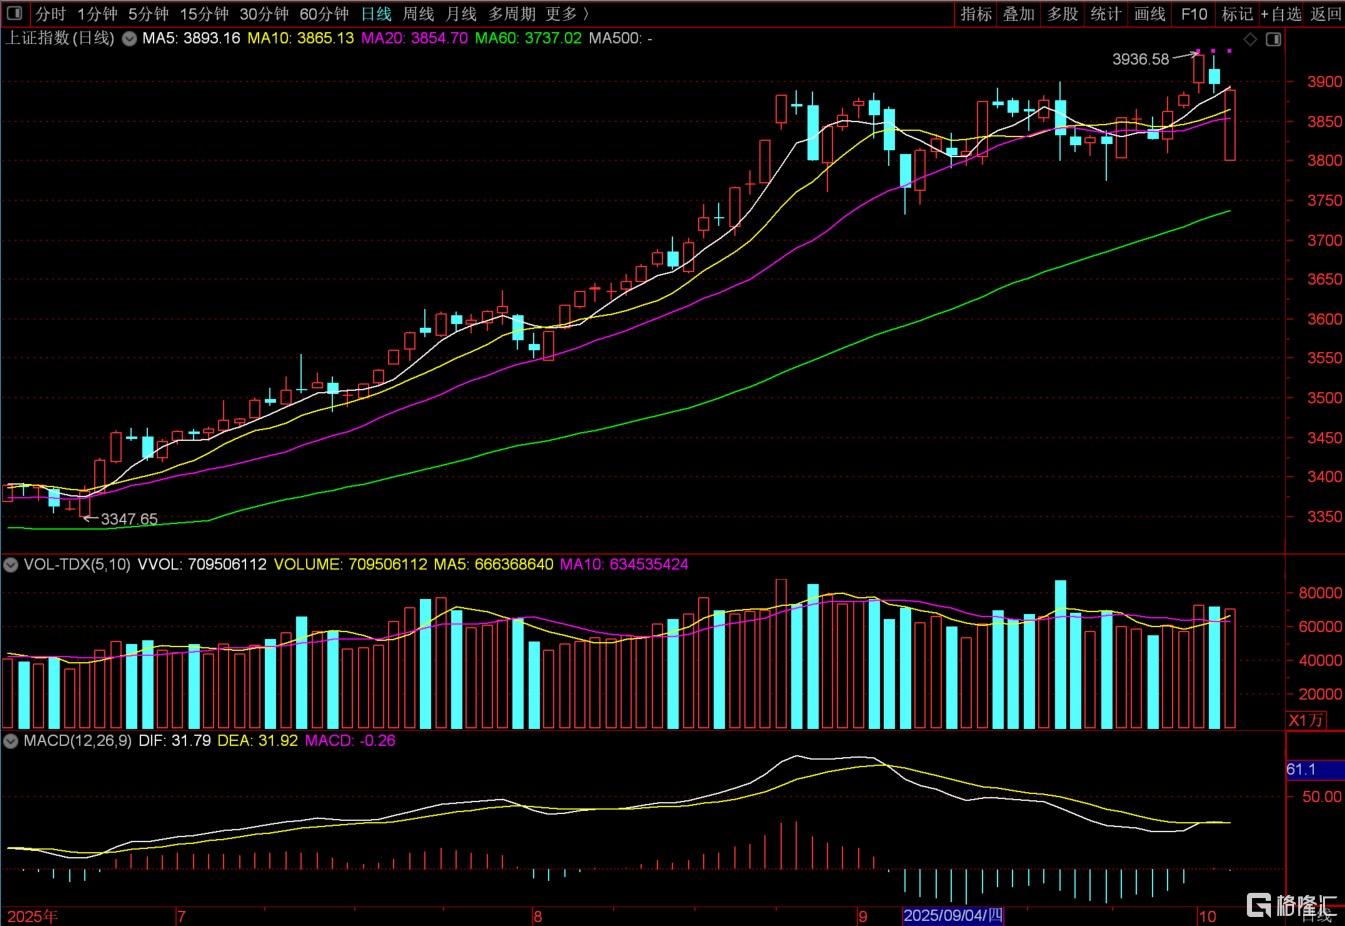This screenshot has width=1345, height=926.
Task: Click the diamond marker icon above chart
Action: [x=1250, y=39]
